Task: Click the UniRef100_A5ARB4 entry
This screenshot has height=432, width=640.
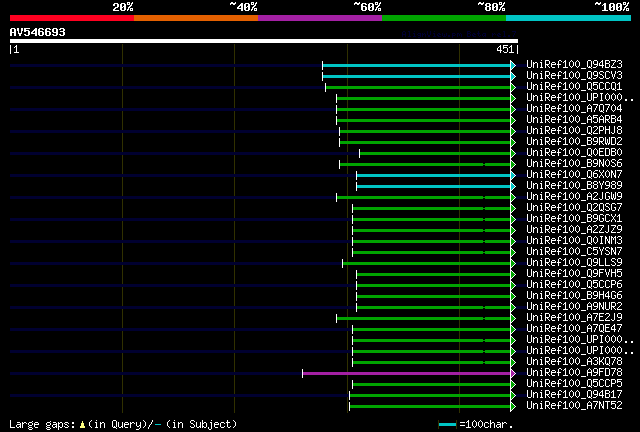Action: pyautogui.click(x=574, y=120)
